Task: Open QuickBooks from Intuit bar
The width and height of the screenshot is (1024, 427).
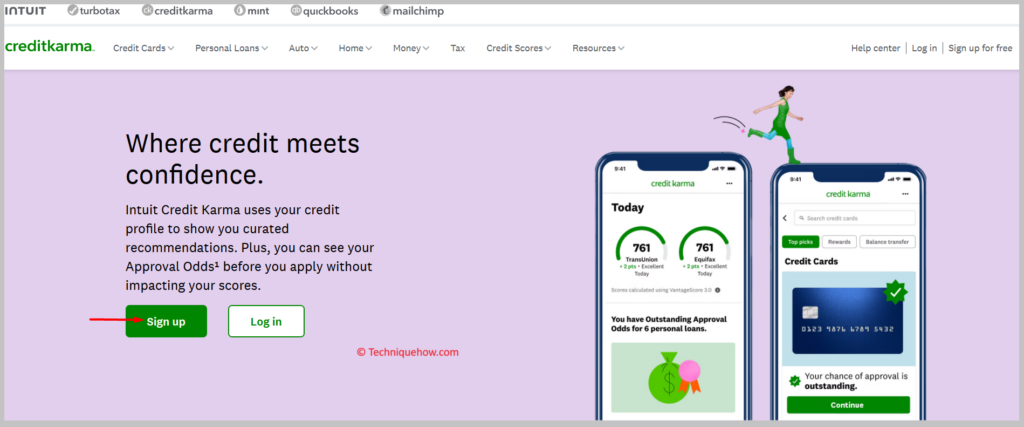Action: coord(325,11)
